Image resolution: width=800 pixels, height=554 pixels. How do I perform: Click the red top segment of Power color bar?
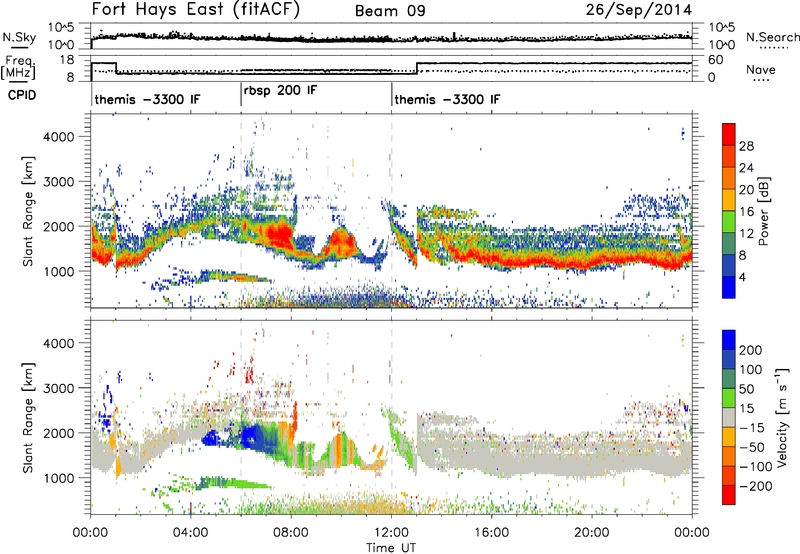tap(729, 135)
